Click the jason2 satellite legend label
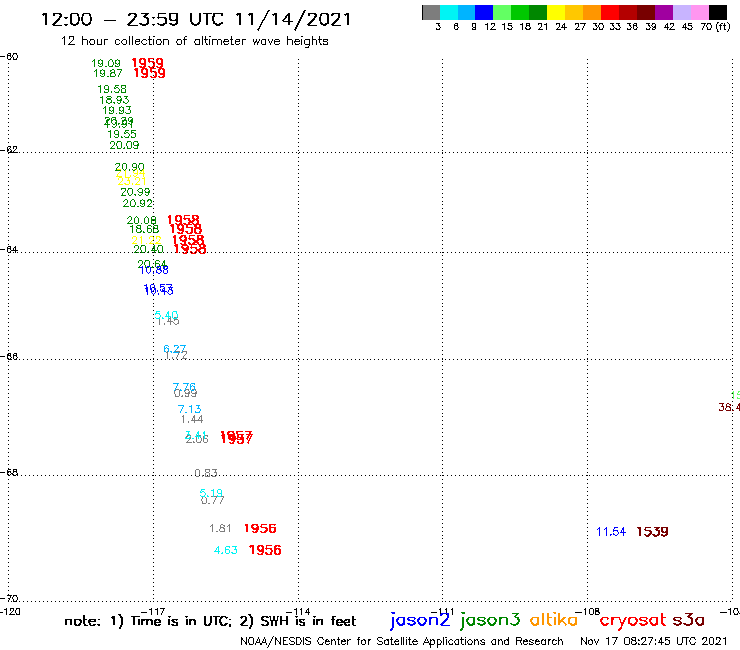 point(420,620)
